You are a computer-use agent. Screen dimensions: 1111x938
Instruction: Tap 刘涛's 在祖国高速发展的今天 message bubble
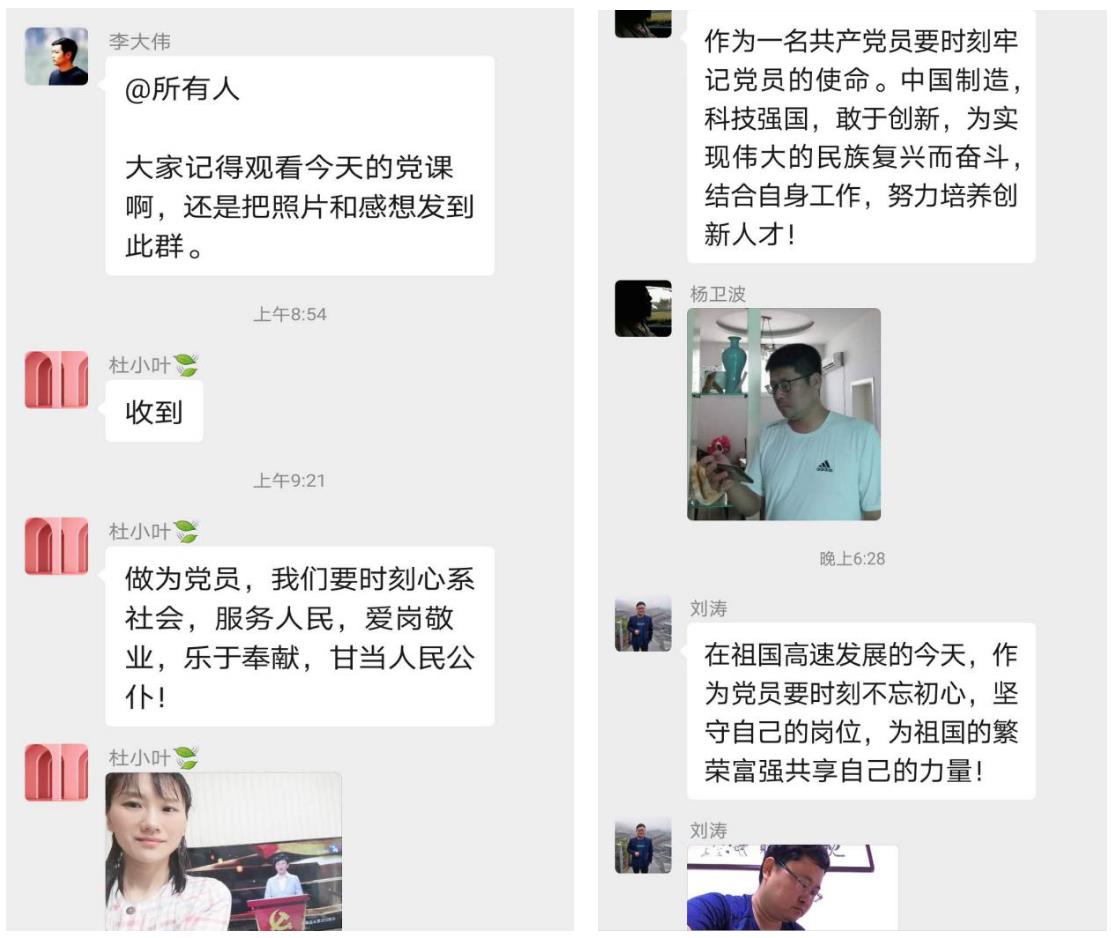pyautogui.click(x=862, y=711)
